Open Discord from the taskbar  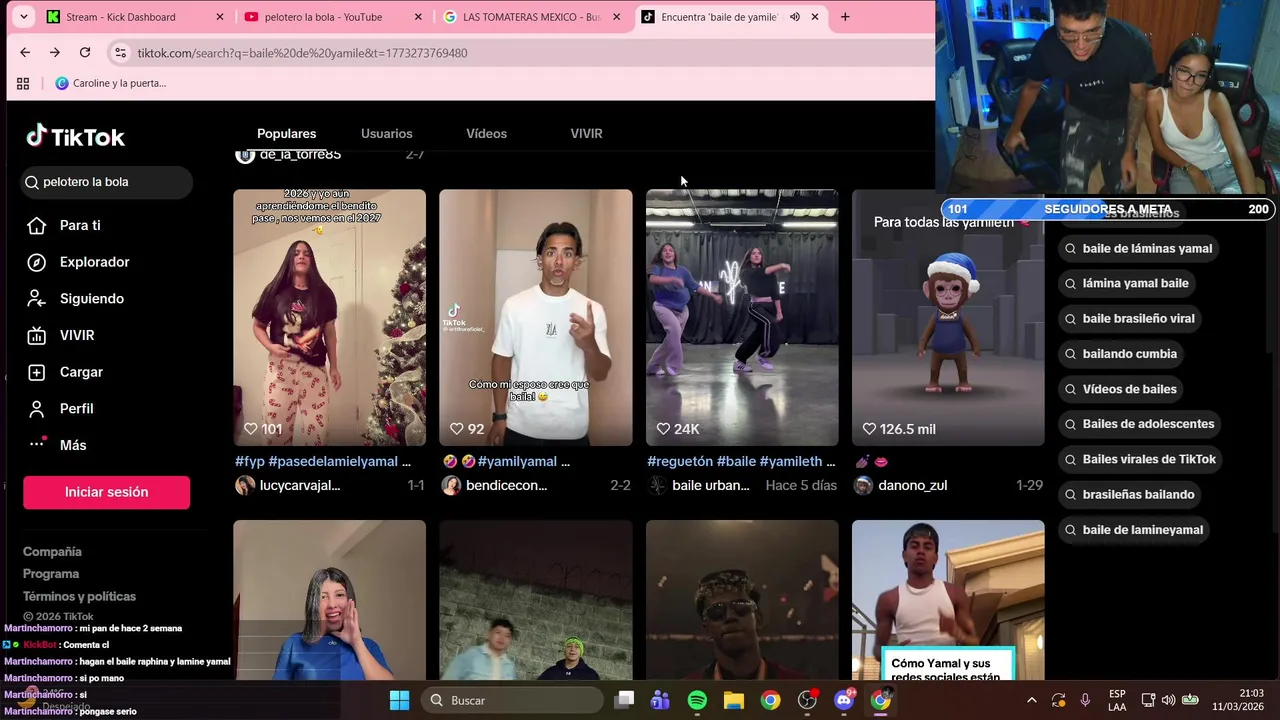[x=843, y=700]
